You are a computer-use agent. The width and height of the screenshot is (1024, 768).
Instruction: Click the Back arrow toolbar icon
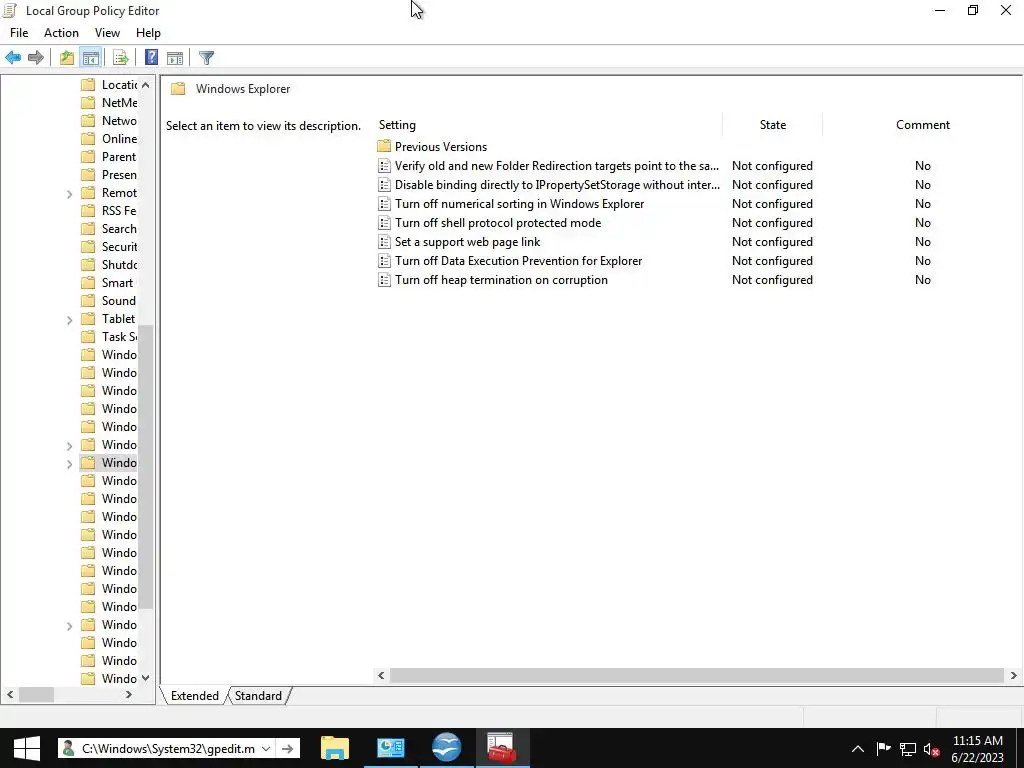coord(13,58)
